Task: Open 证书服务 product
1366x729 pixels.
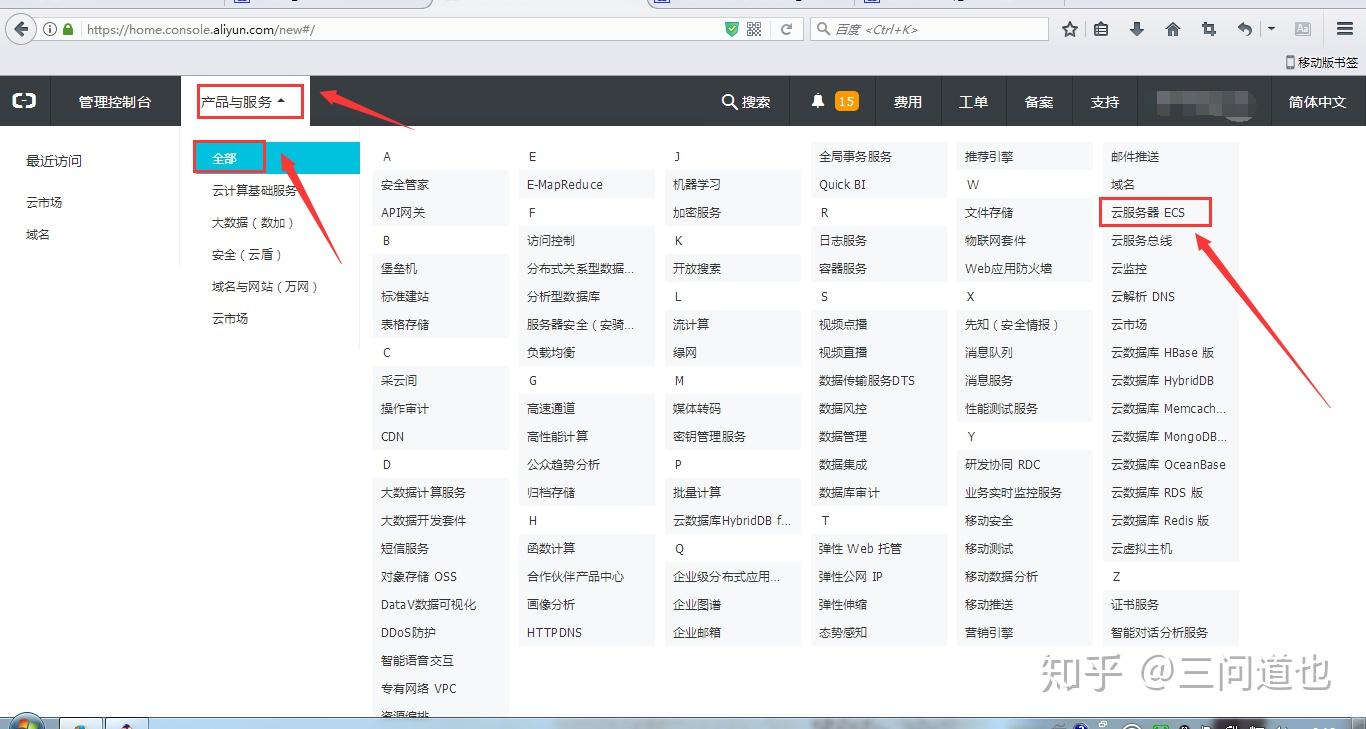Action: [x=1135, y=604]
